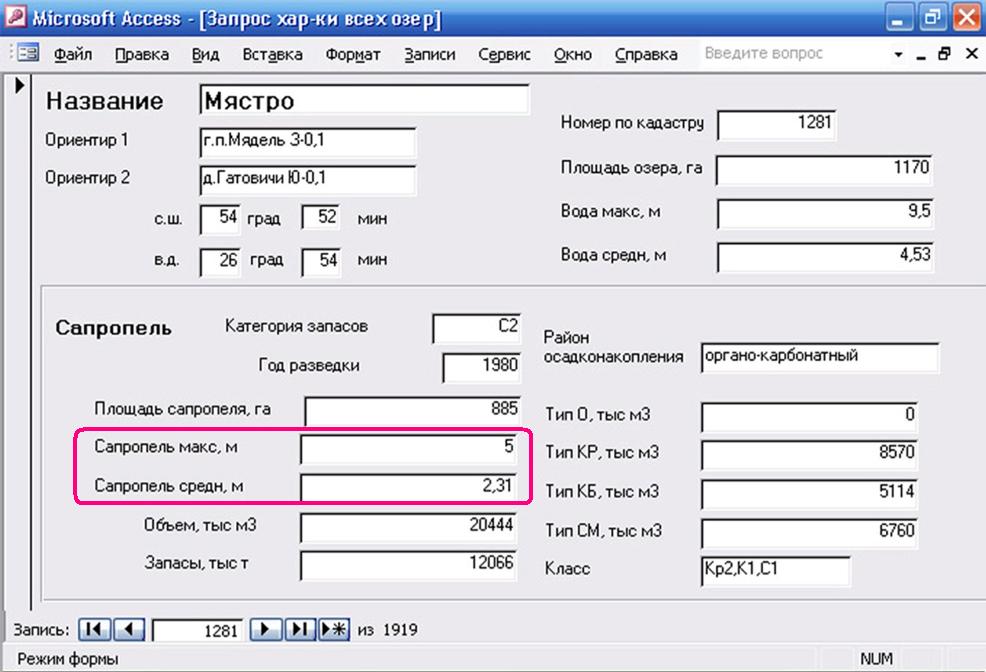Viewport: 986px width, 672px height.
Task: Jump to last record button
Action: 299,629
